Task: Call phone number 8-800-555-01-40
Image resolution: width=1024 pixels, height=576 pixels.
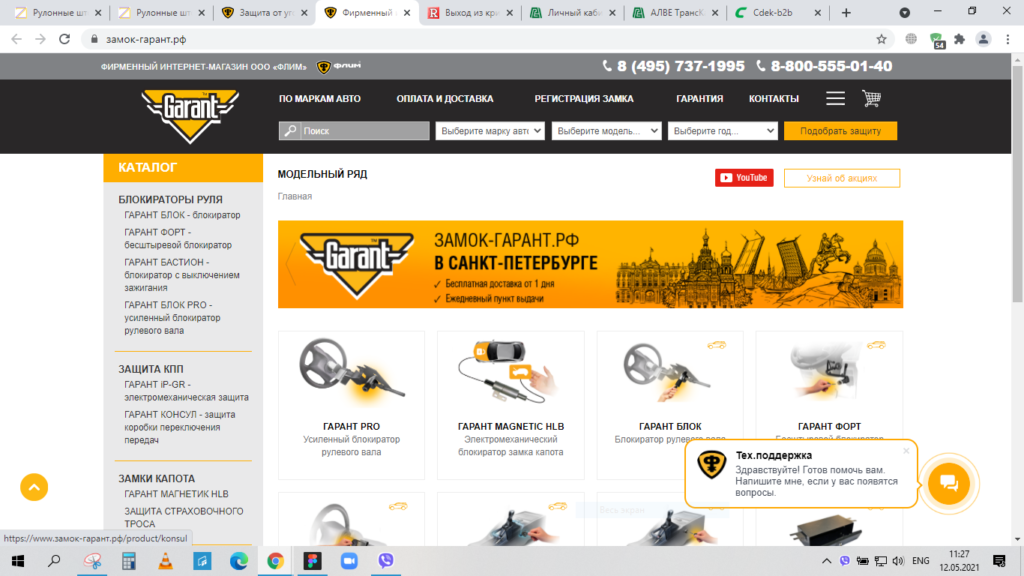Action: pyautogui.click(x=831, y=66)
